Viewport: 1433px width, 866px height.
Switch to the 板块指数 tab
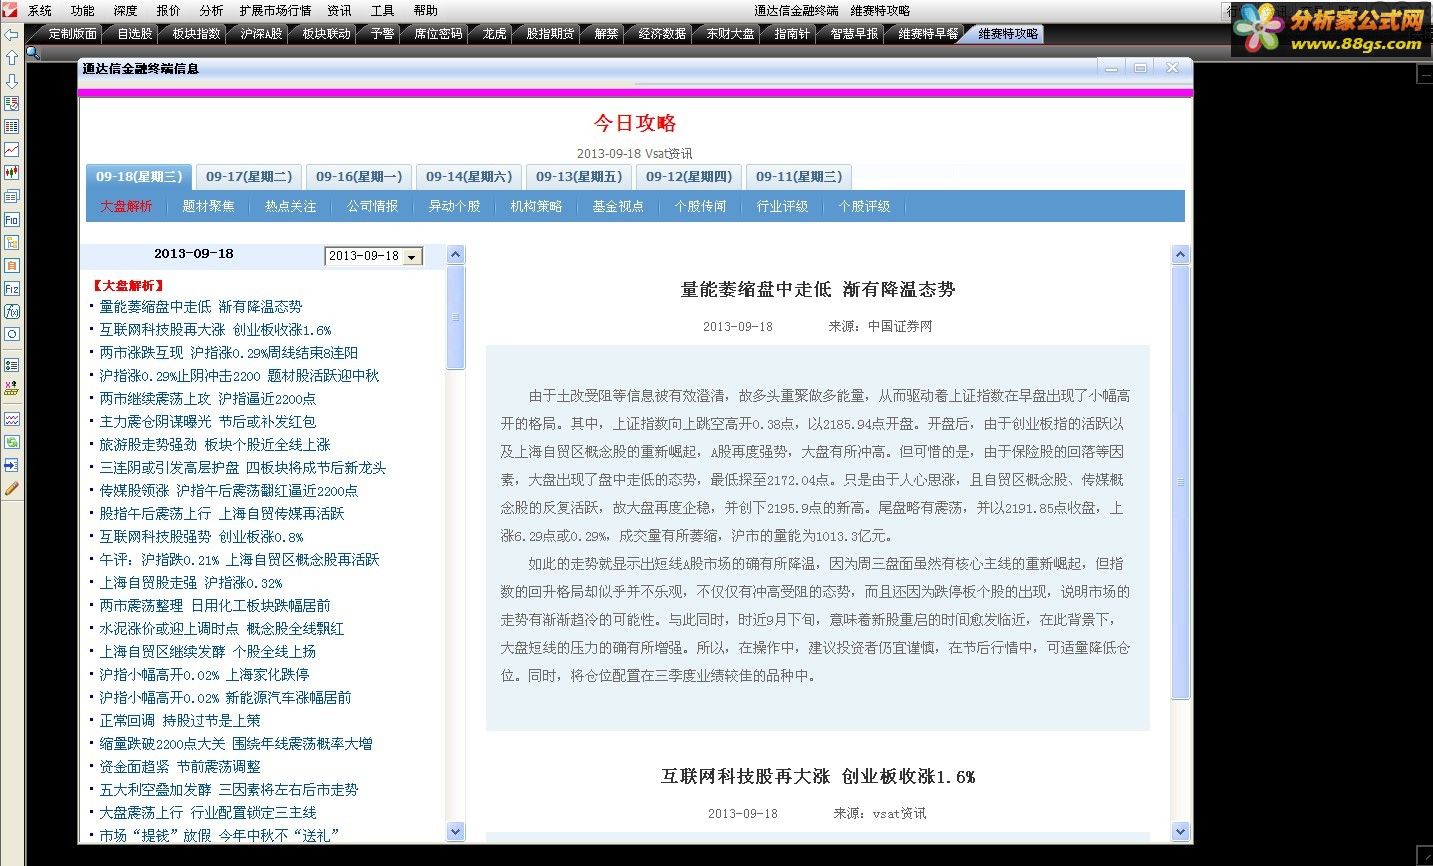coord(195,34)
